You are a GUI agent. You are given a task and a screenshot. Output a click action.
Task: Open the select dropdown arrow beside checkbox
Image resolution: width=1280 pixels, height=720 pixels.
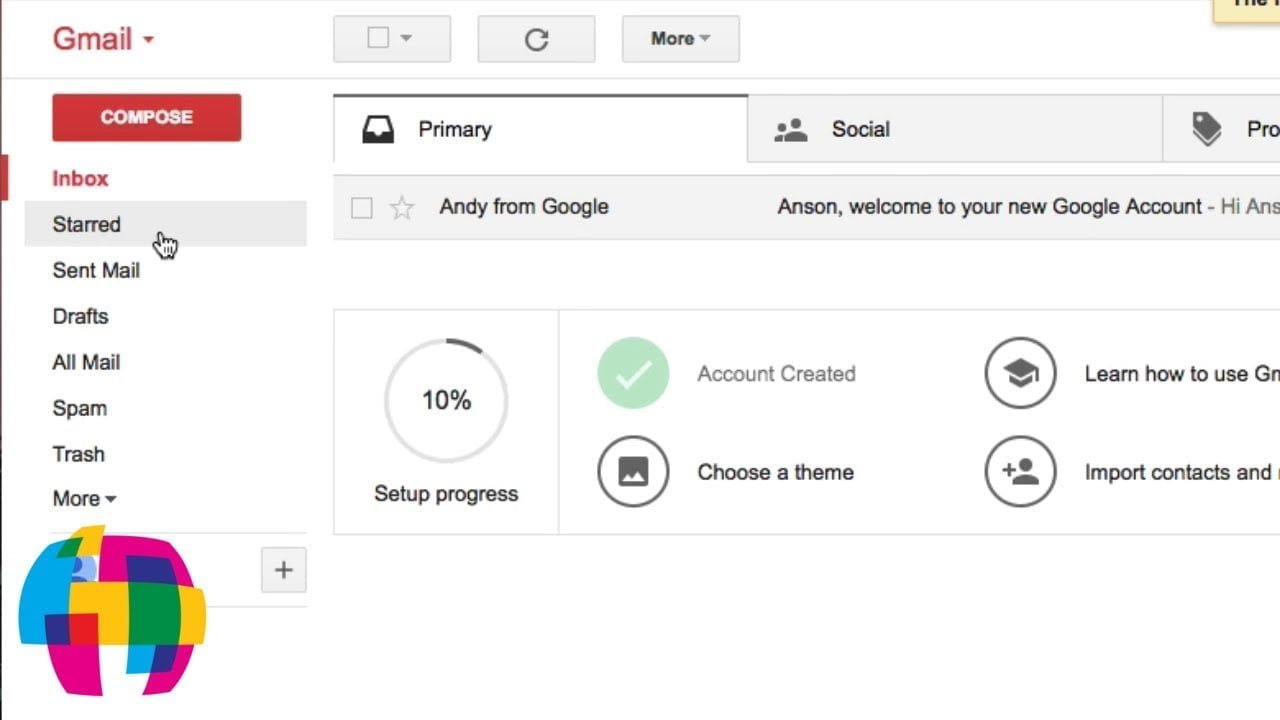pos(406,38)
